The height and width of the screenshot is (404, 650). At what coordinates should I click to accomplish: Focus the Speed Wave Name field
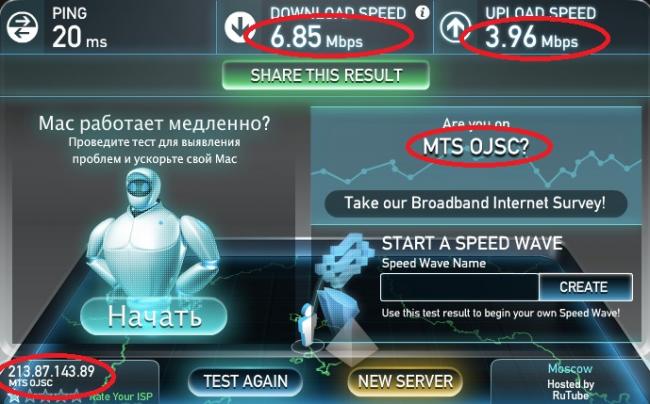click(x=459, y=287)
